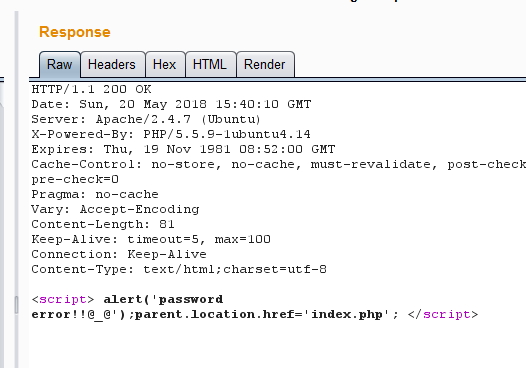526x368 pixels.
Task: Click the Server: Apache/2.4.7 line
Action: (146, 119)
